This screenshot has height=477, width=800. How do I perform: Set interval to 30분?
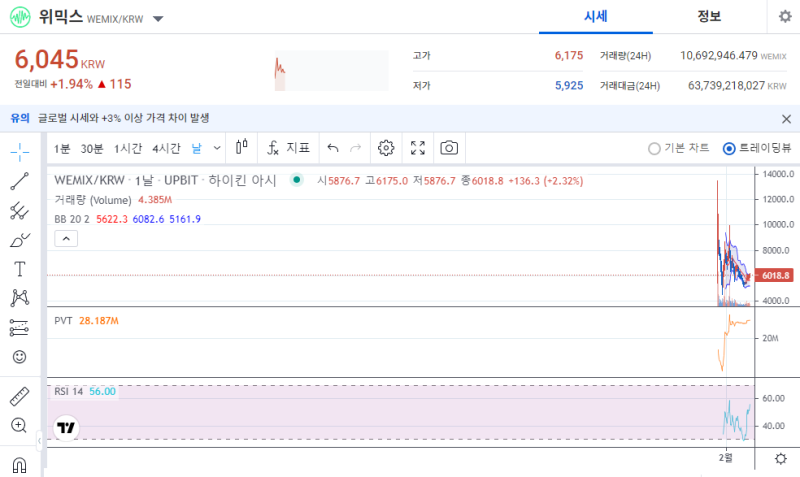coord(92,148)
